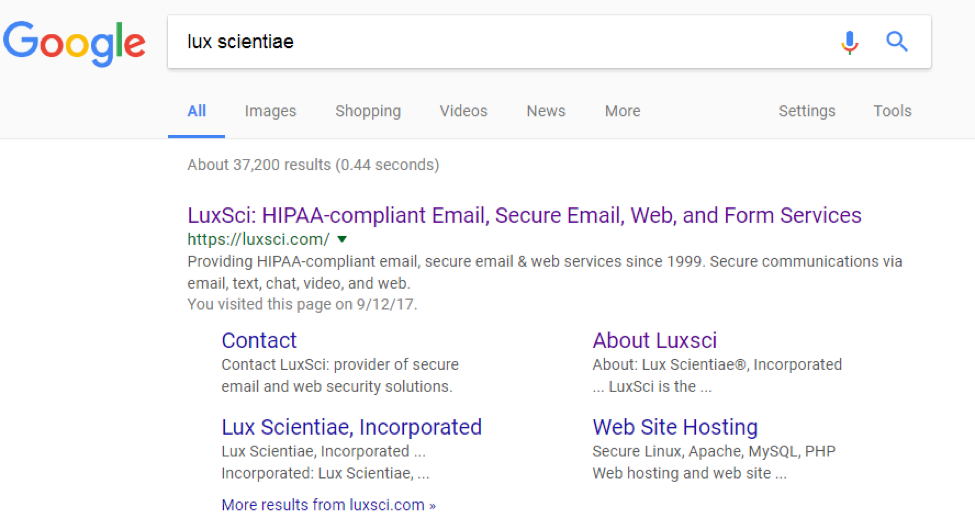Select the All results tab
This screenshot has height=529, width=975.
click(x=196, y=111)
